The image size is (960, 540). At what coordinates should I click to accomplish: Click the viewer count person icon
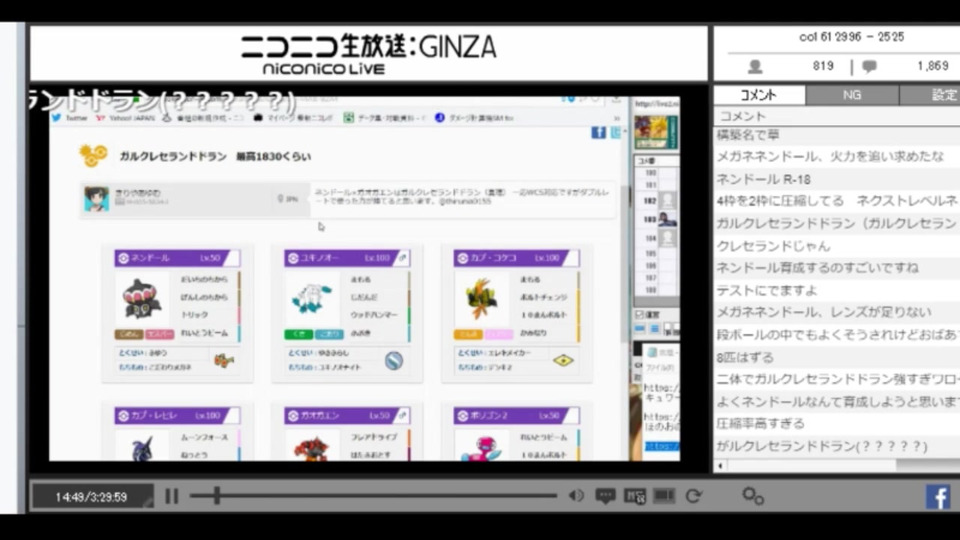755,66
